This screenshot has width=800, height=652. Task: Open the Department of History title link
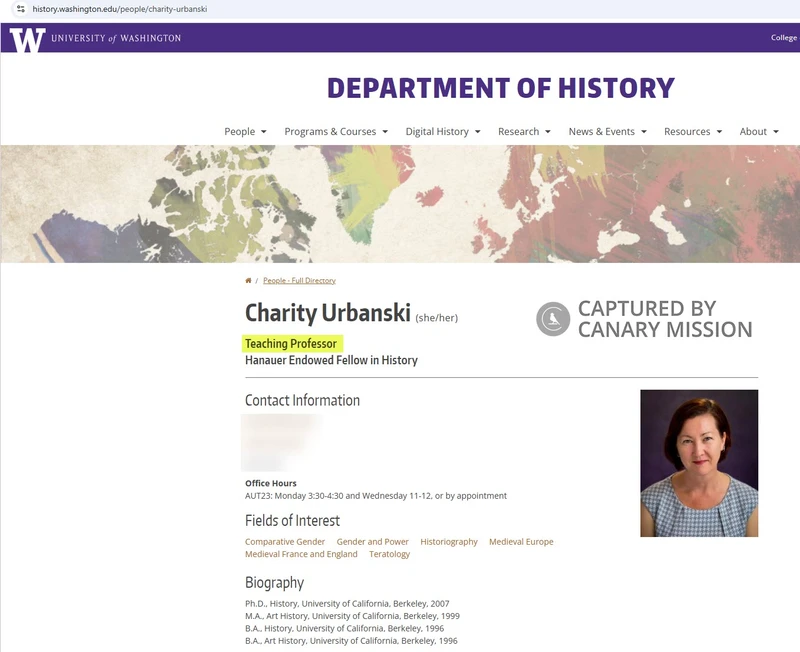coord(501,88)
